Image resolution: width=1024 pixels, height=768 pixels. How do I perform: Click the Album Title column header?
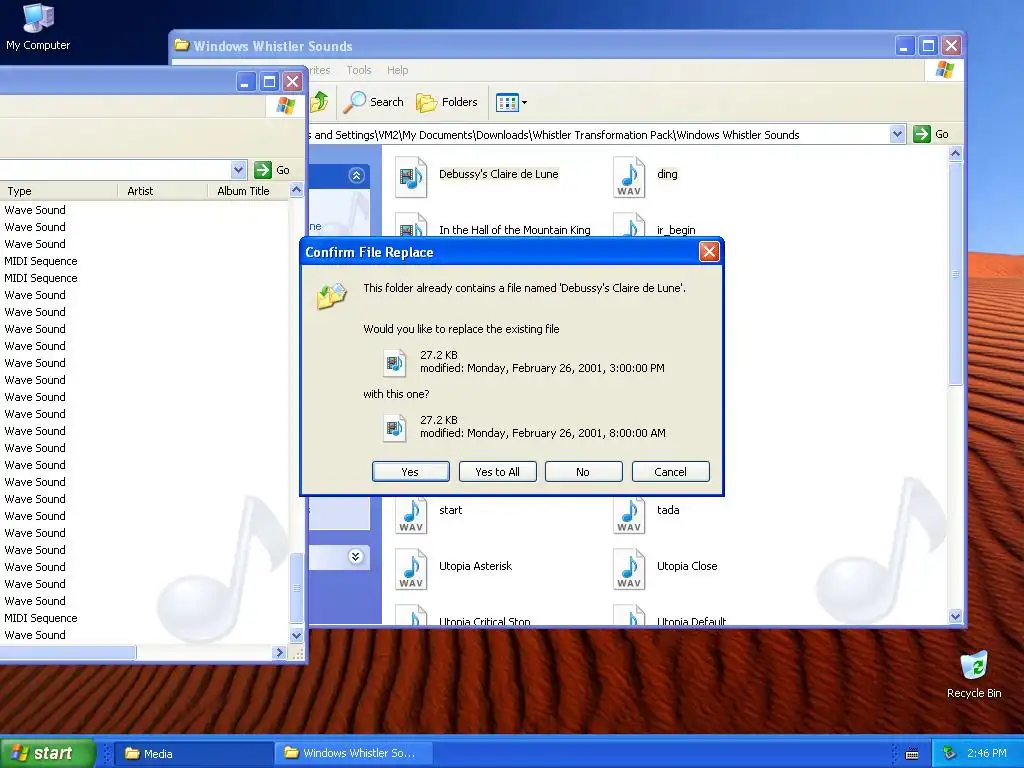pos(248,191)
